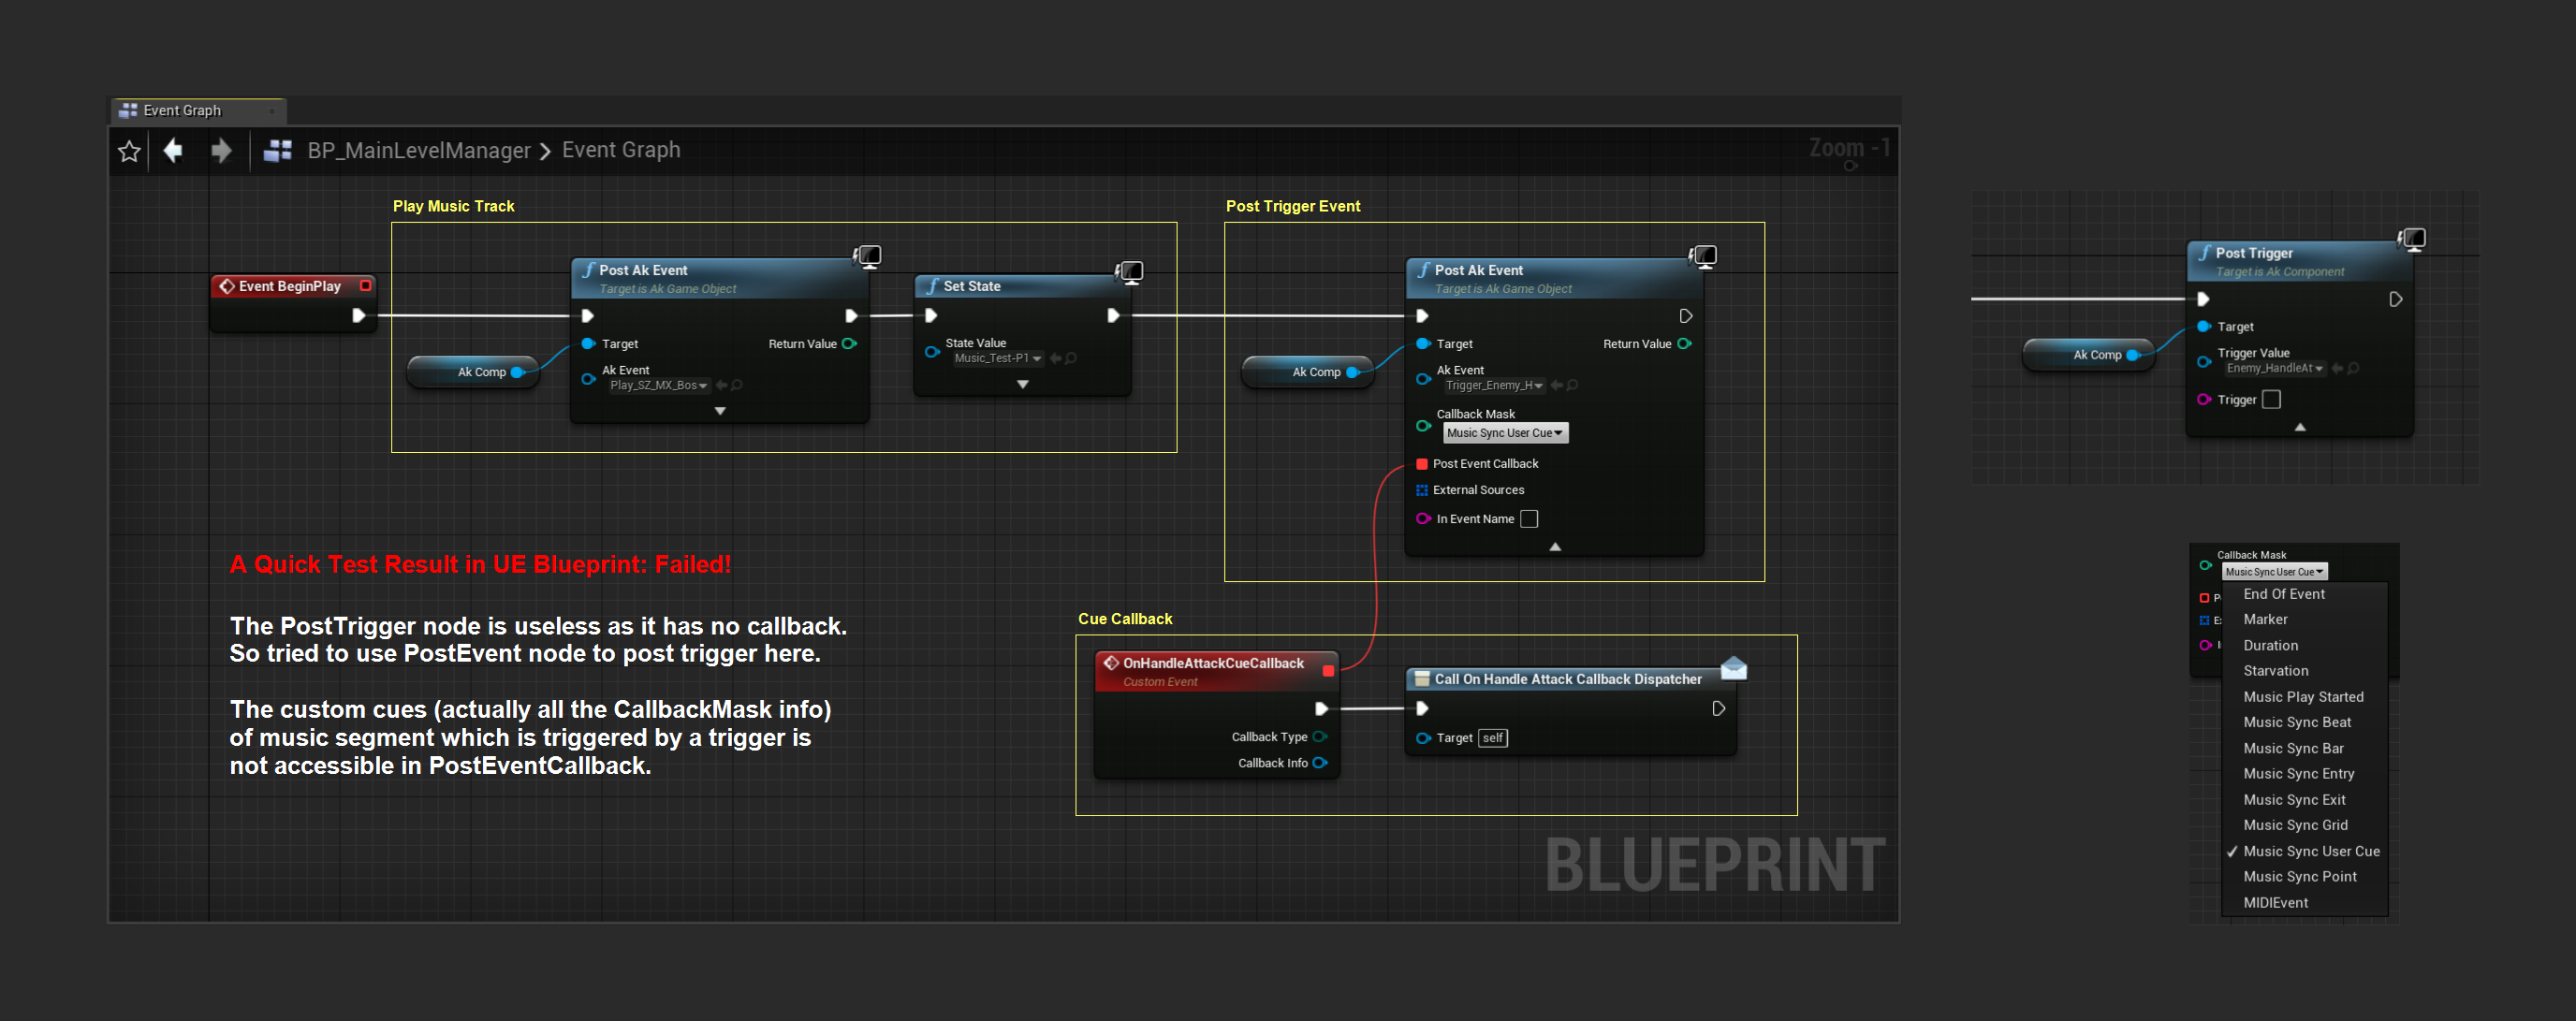Click the search icon beside Music_Test-P1
The image size is (2576, 1021).
click(x=1071, y=358)
